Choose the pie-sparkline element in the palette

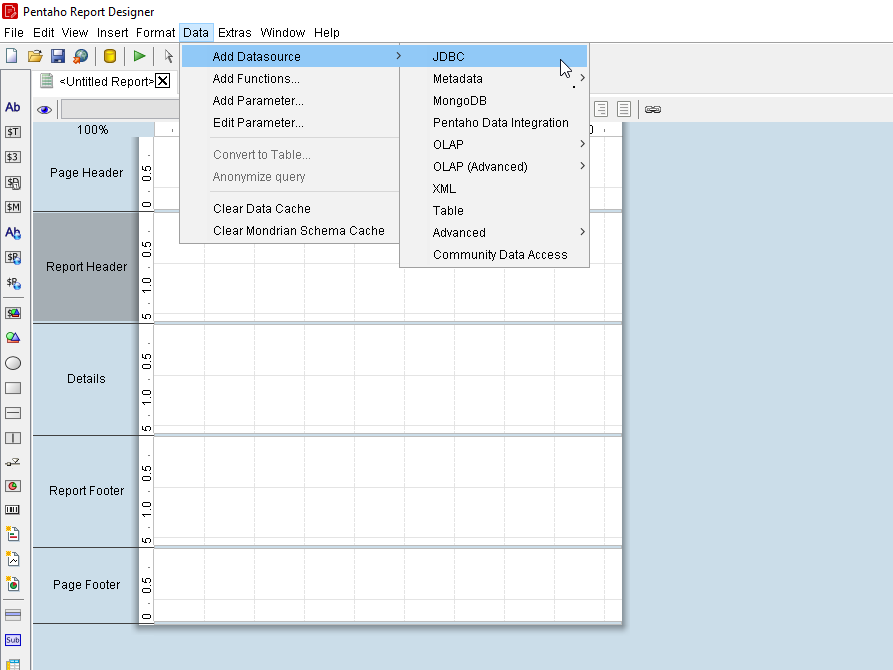(13, 584)
